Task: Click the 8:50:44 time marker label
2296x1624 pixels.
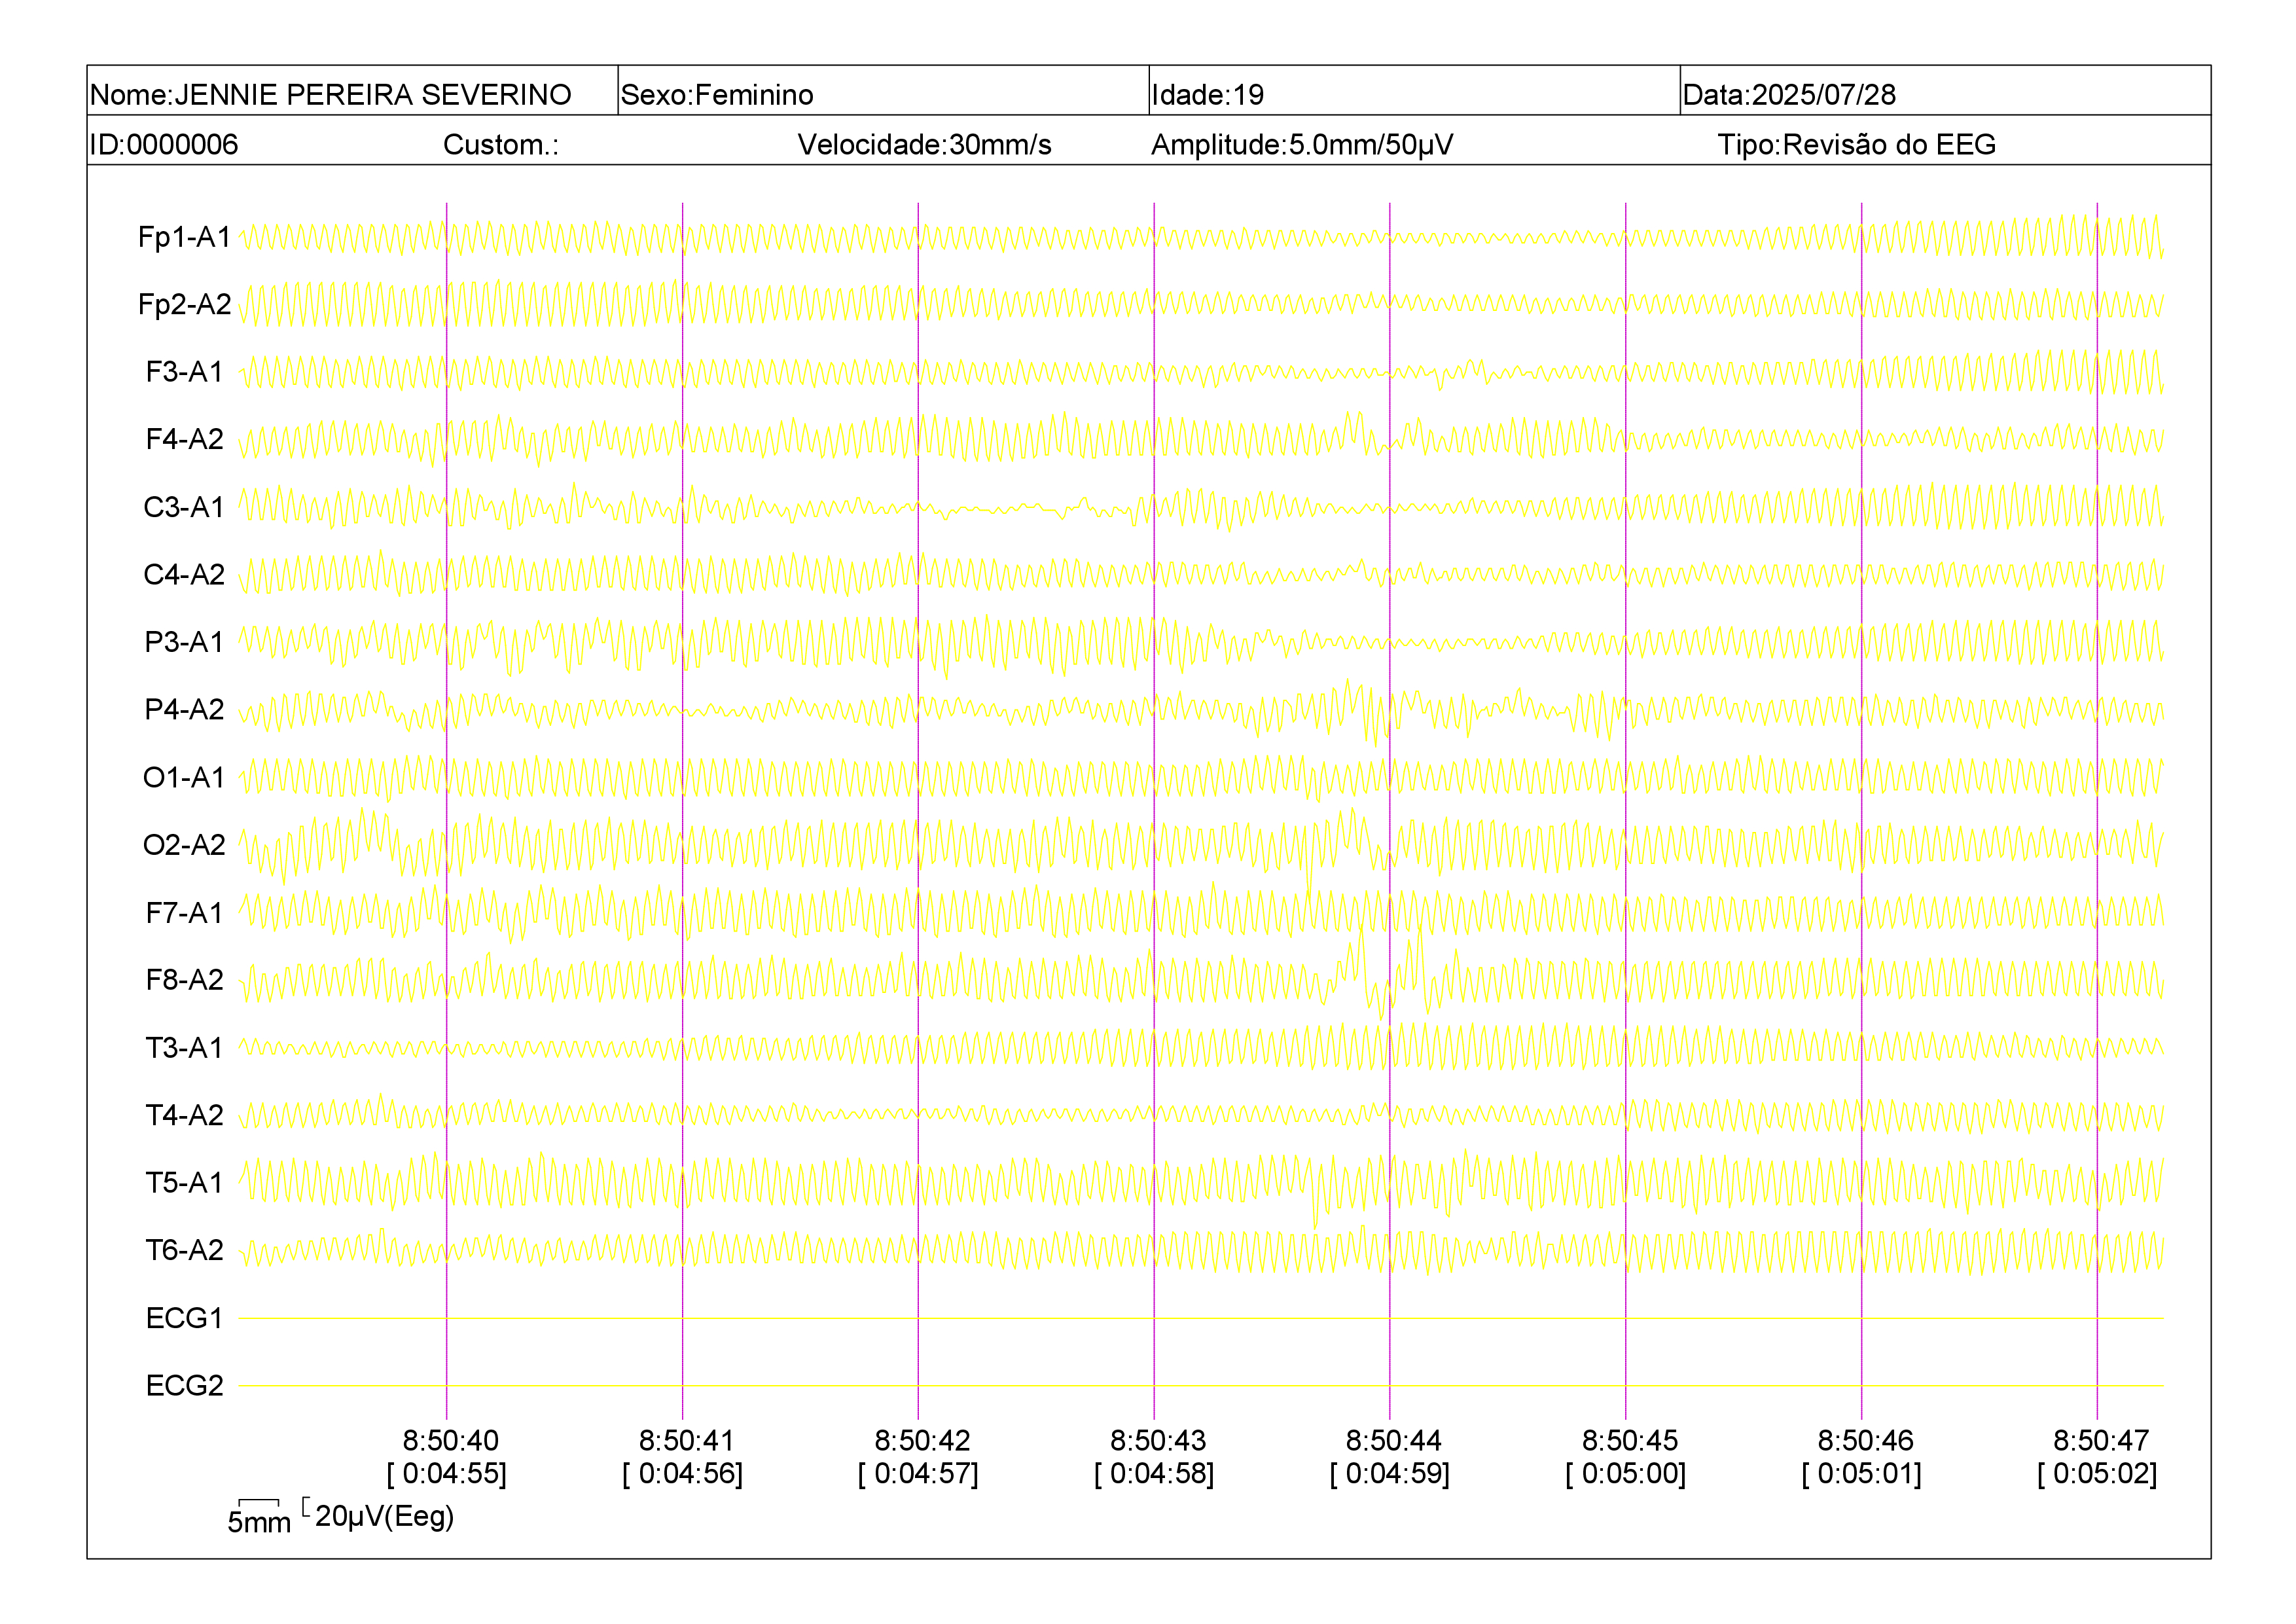Action: tap(1393, 1441)
